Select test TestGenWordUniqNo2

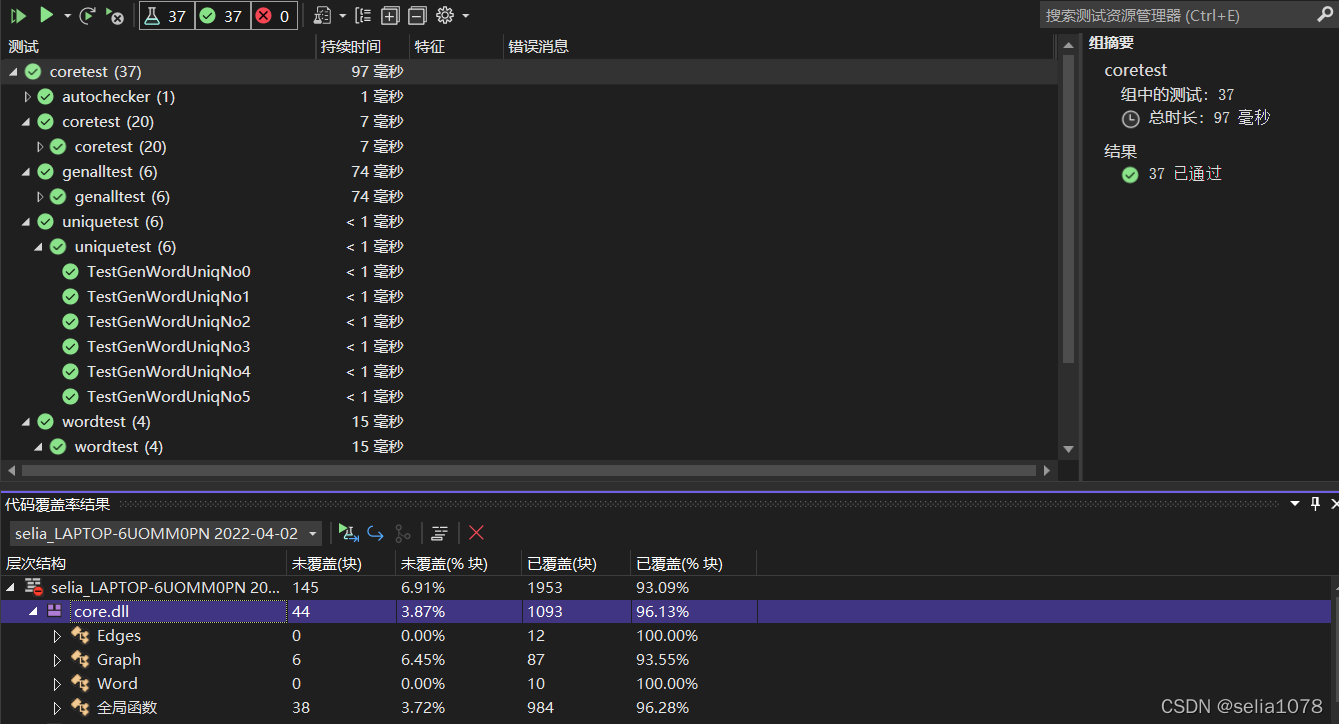click(x=528, y=322)
